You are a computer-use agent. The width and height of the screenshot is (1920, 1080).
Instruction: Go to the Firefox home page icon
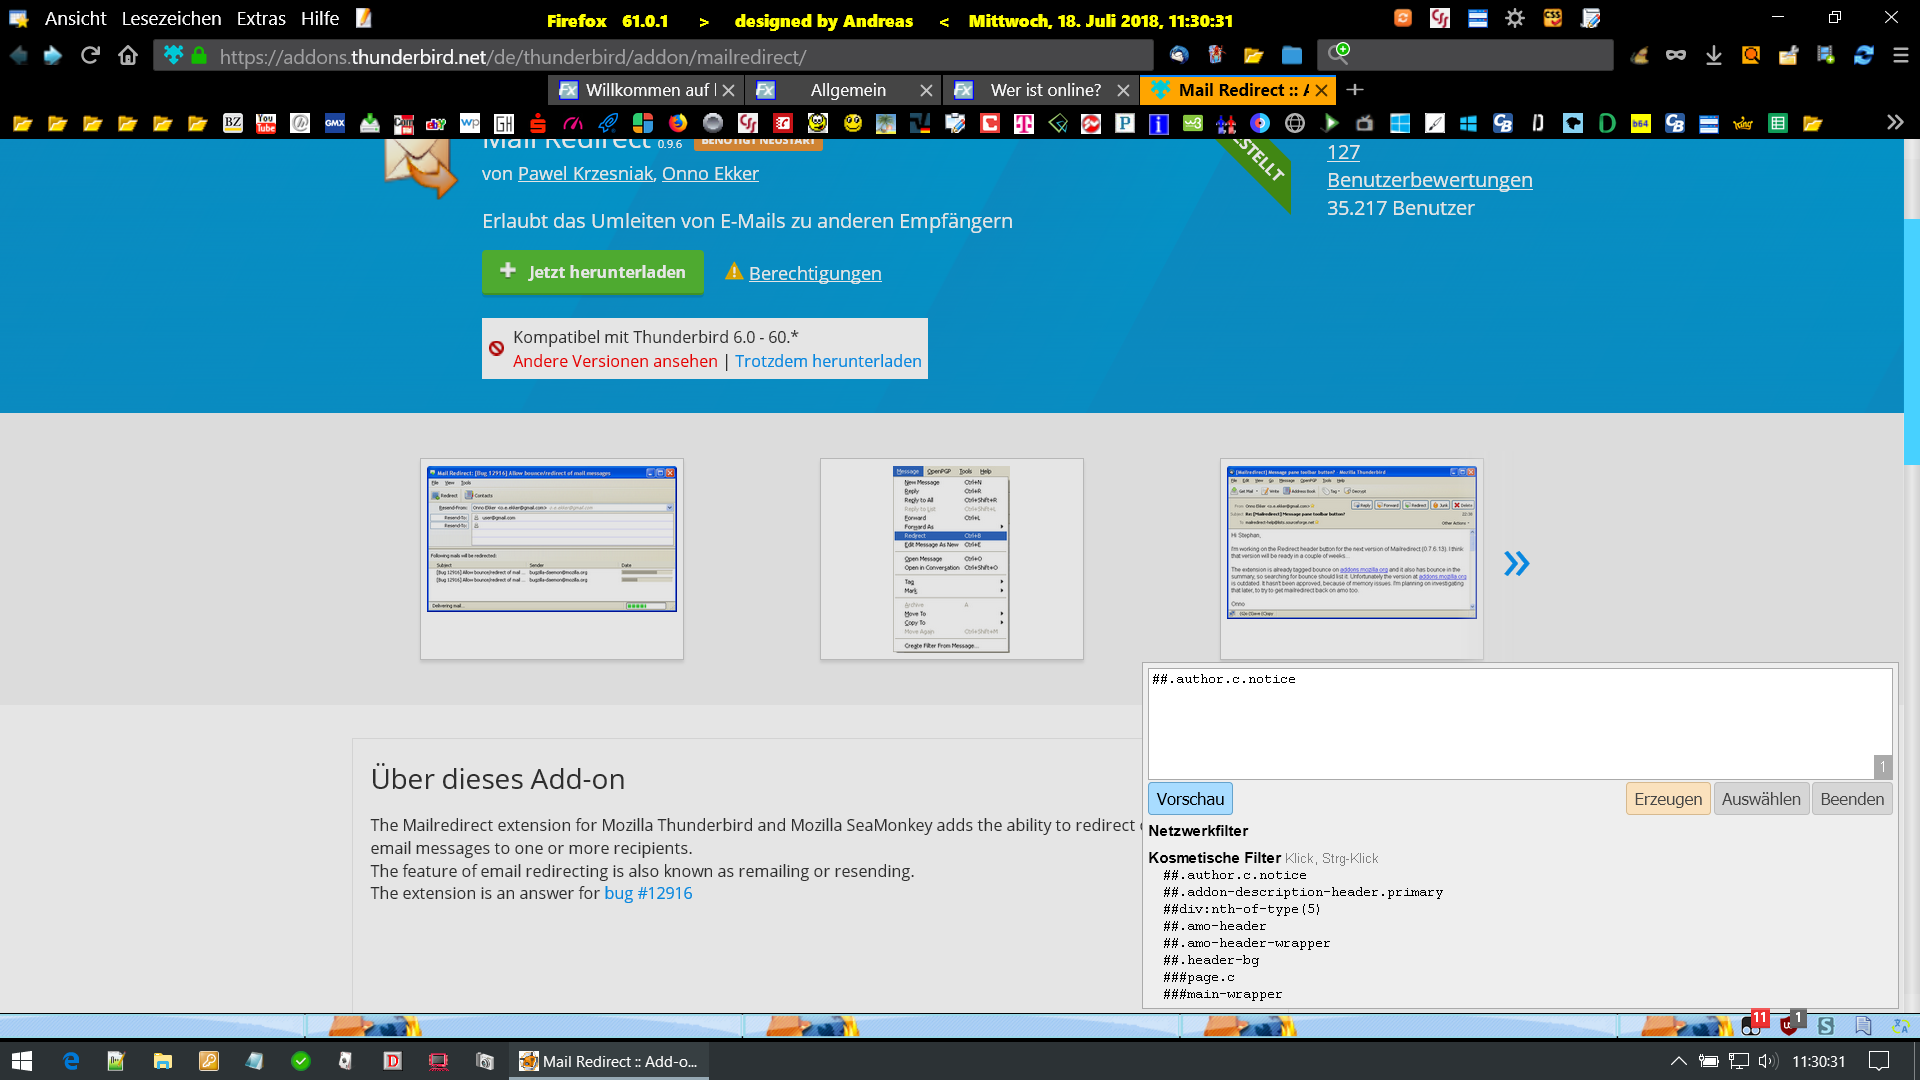pos(128,56)
